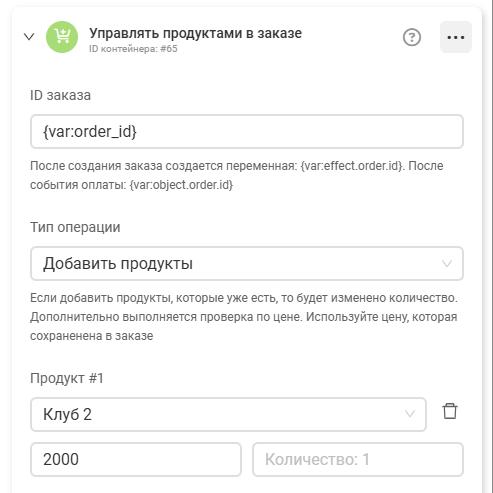Screen dimensions: 493x493
Task: Click the ID контейнера: #65 label
Action: pos(133,49)
